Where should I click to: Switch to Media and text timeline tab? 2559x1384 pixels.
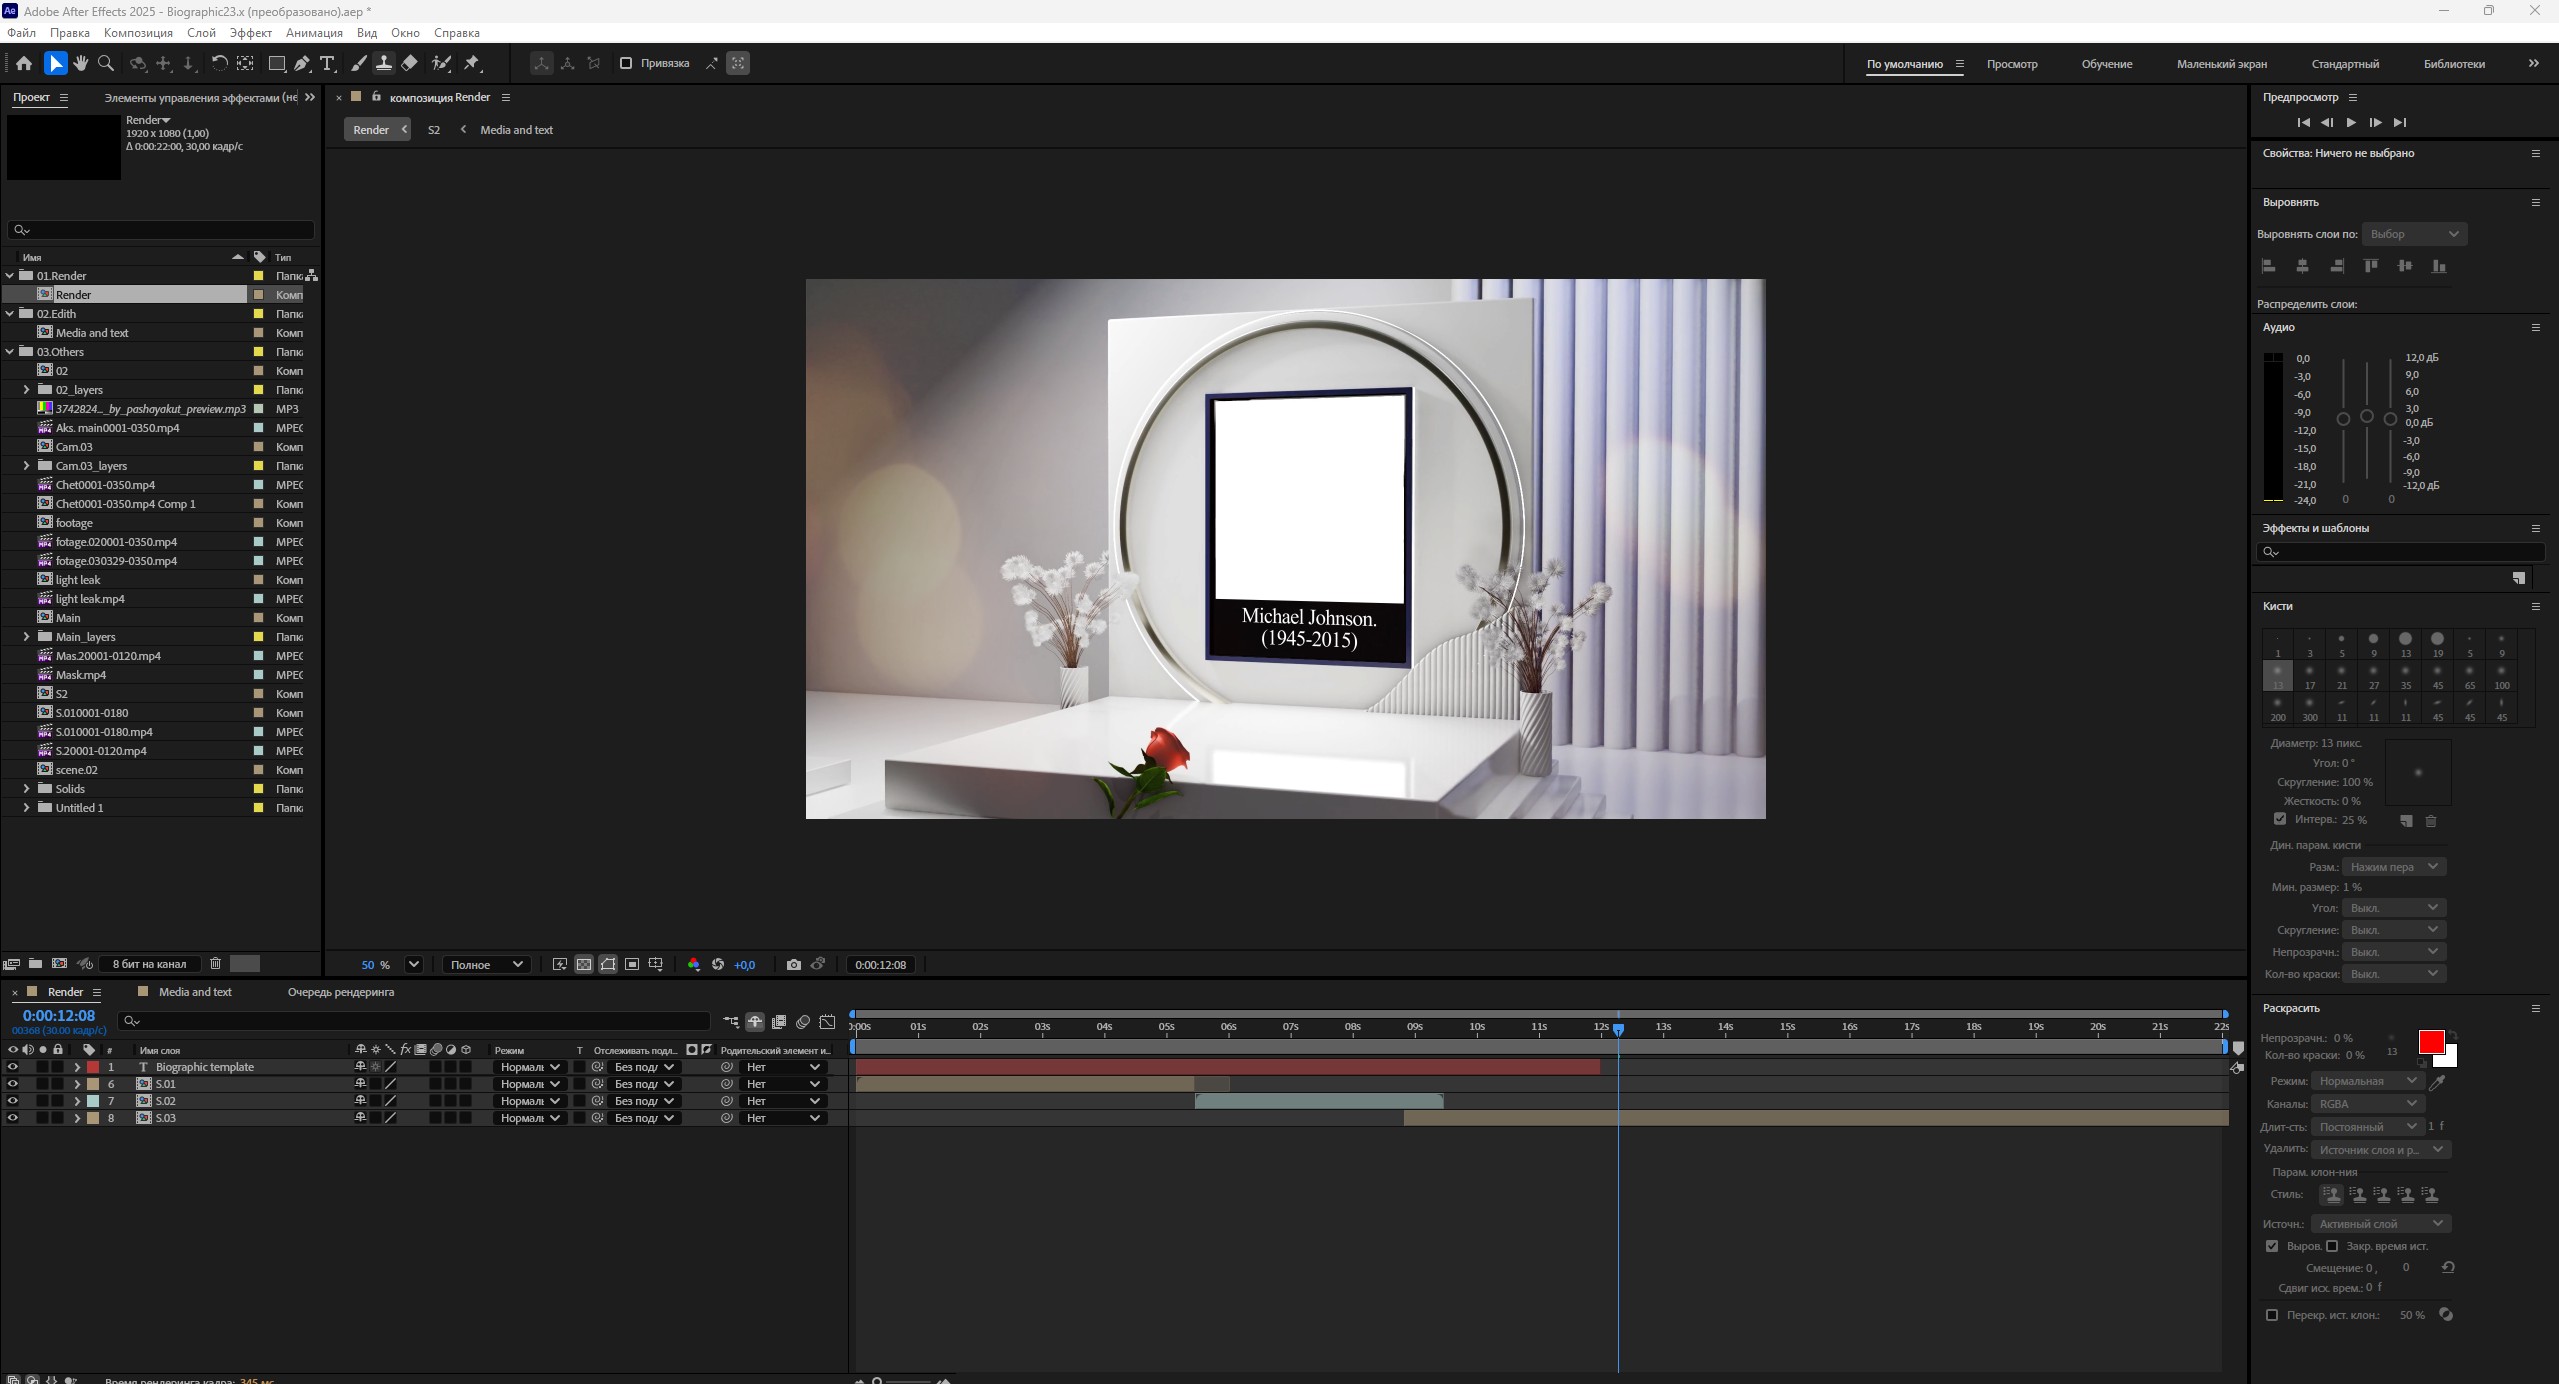194,992
